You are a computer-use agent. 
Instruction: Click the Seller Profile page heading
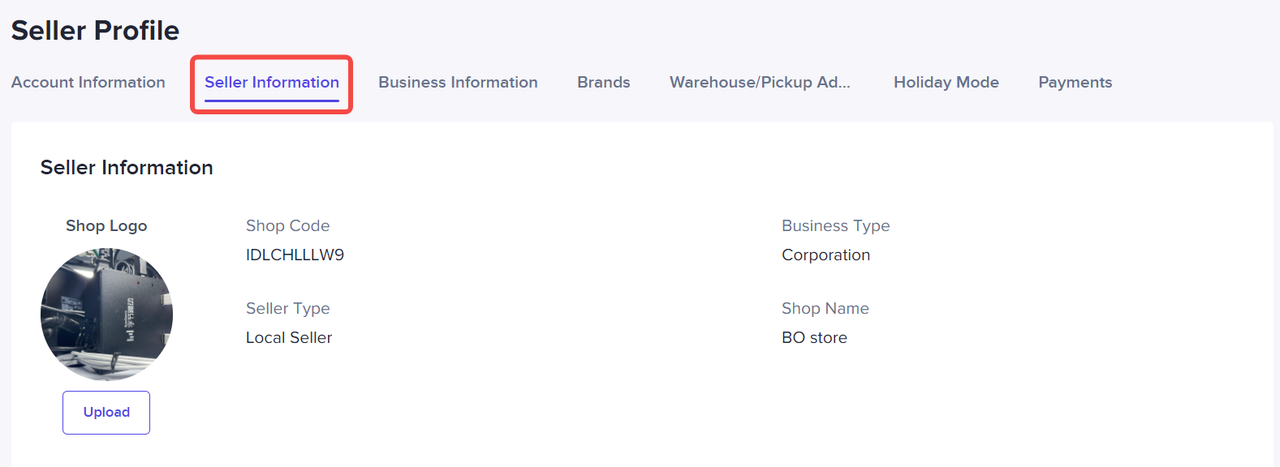[95, 31]
